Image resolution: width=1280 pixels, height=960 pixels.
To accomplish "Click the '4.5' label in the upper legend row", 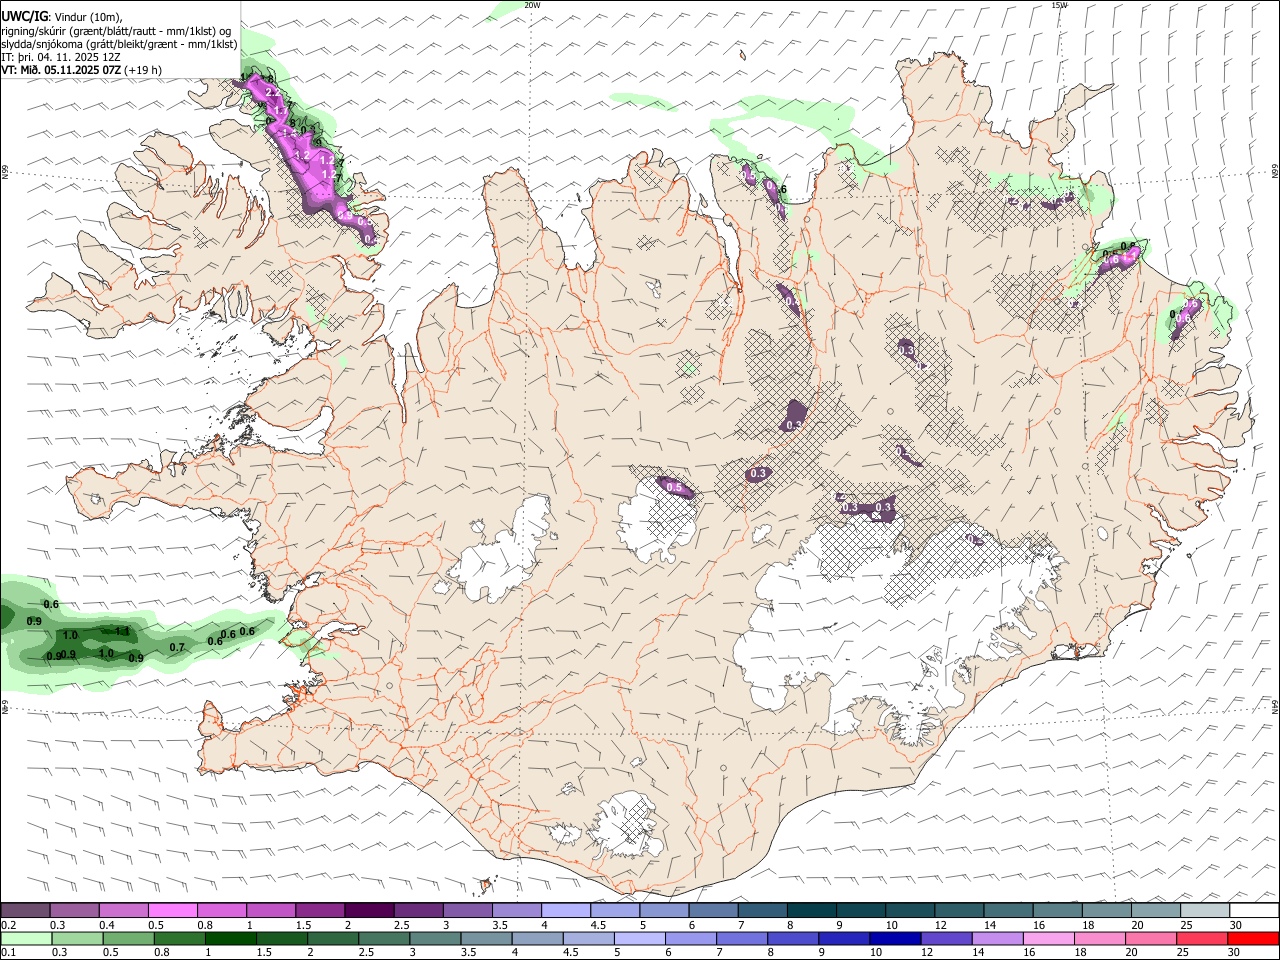I will pyautogui.click(x=598, y=925).
